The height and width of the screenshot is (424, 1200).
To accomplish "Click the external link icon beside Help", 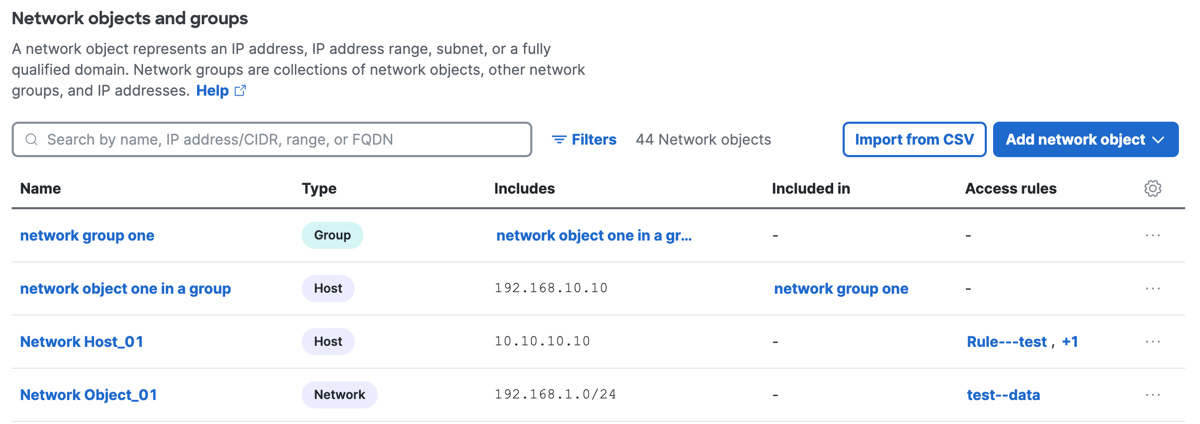I will coord(240,90).
